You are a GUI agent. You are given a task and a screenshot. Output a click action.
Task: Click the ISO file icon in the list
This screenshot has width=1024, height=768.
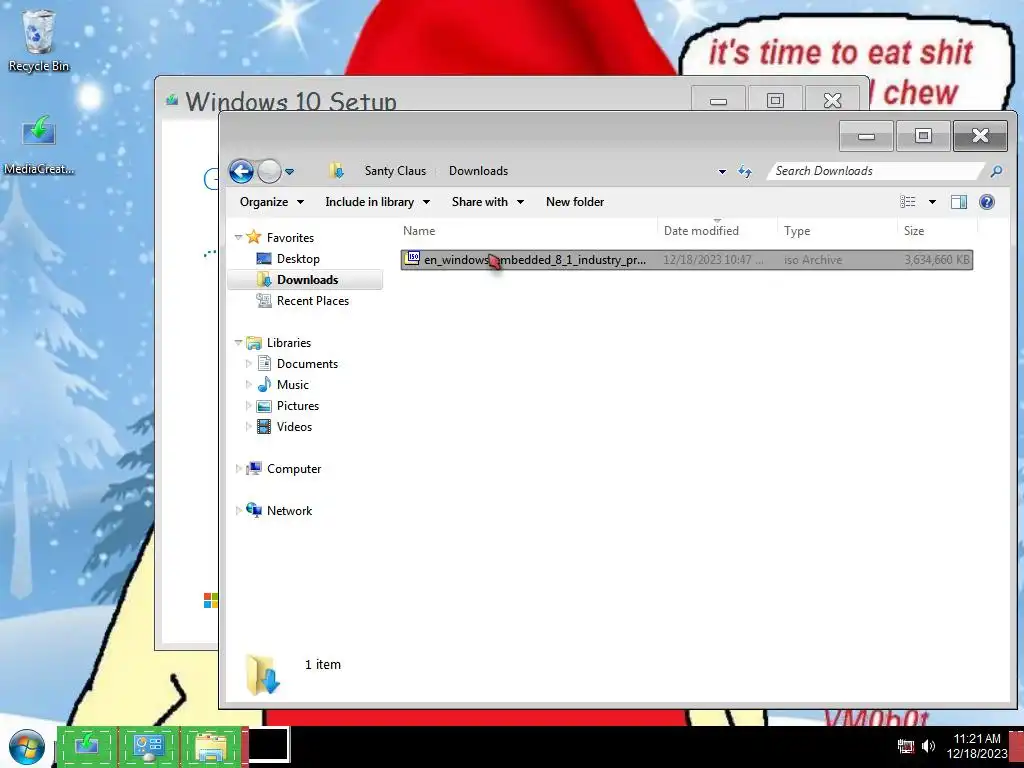pos(412,259)
